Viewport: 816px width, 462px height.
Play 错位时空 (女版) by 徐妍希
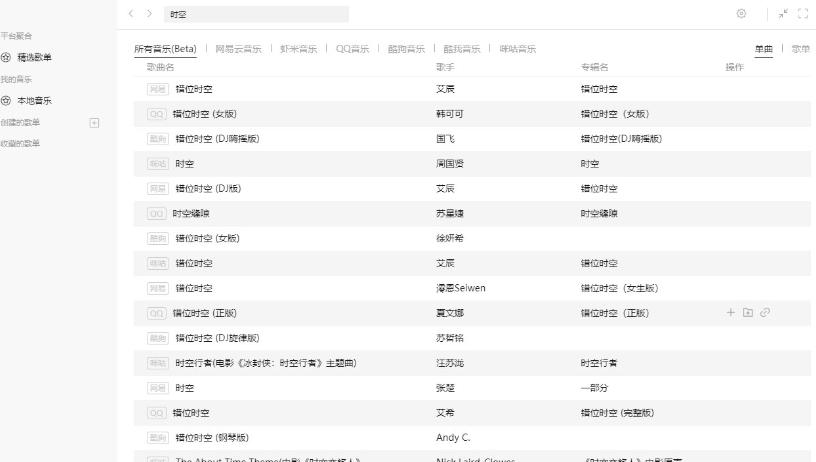pos(208,239)
